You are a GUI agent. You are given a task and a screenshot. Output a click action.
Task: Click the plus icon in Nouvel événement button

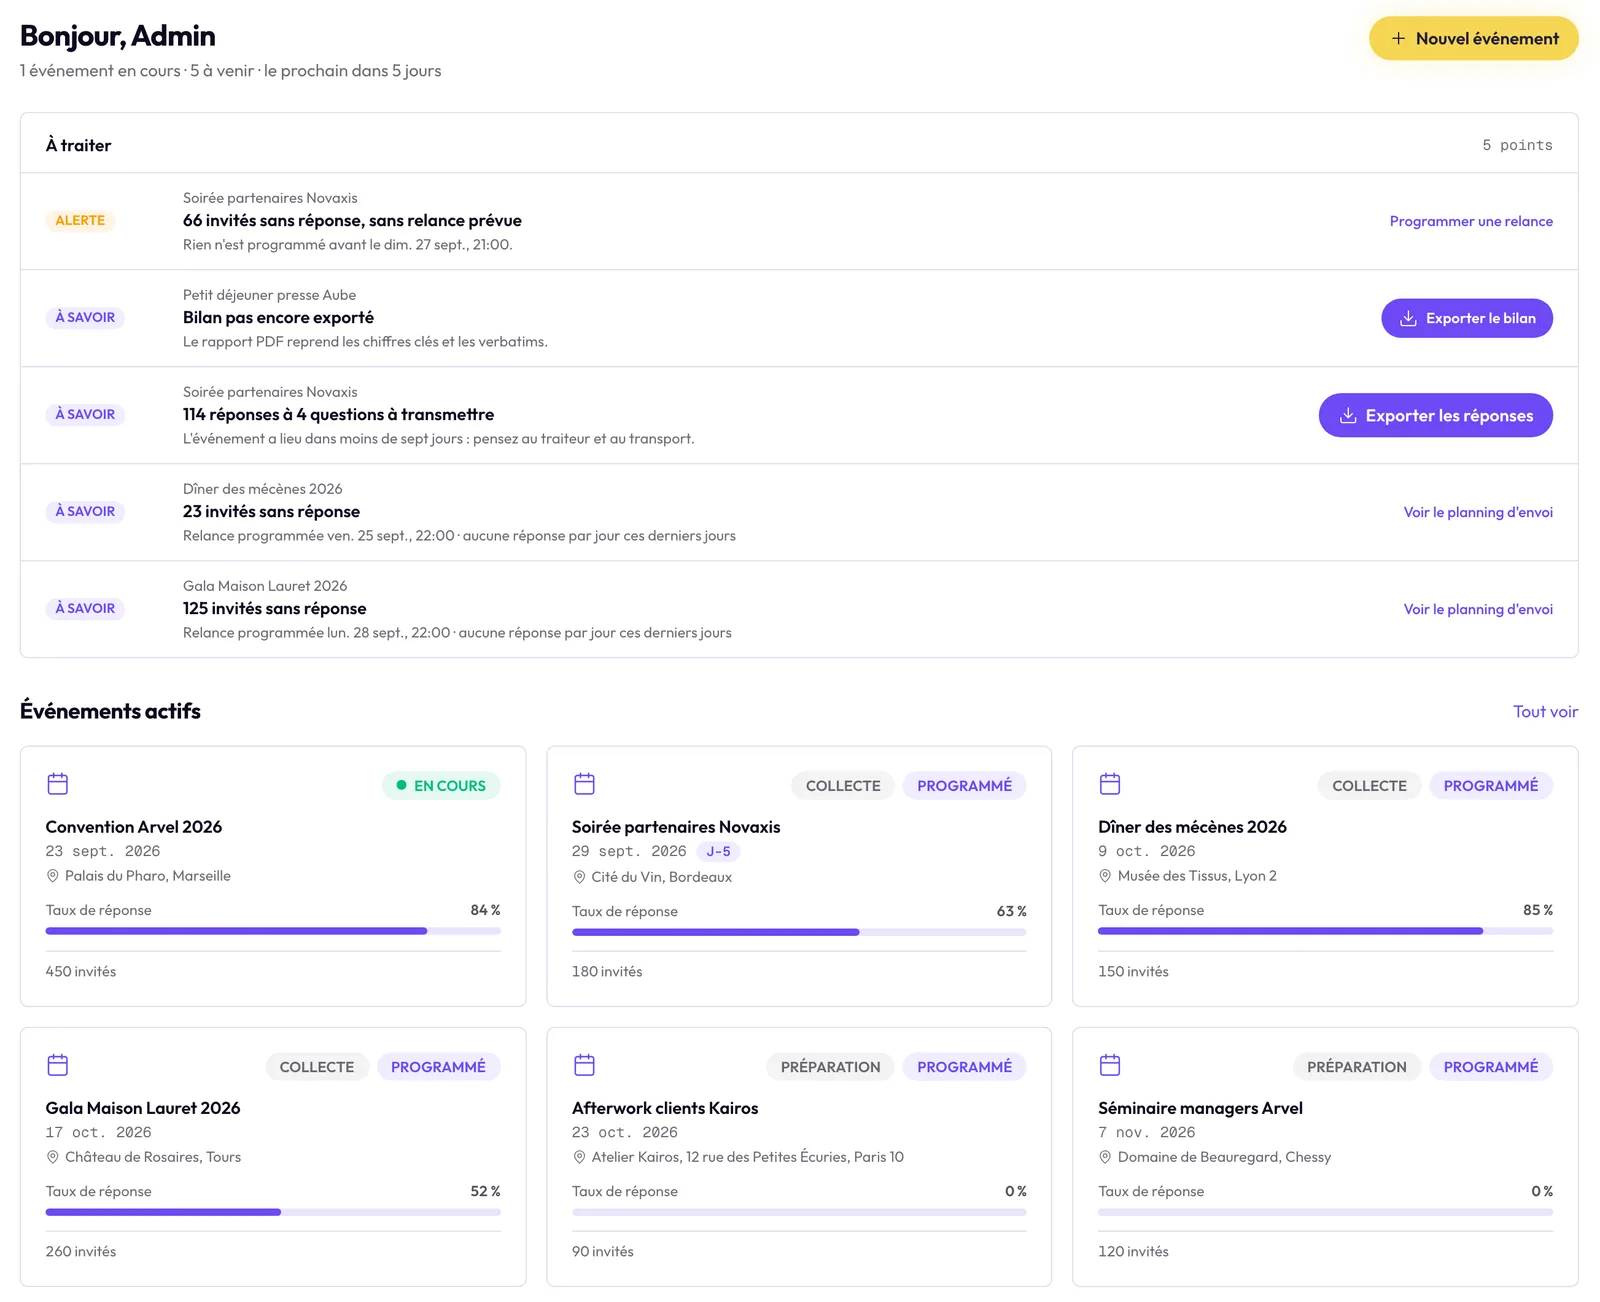(1398, 38)
